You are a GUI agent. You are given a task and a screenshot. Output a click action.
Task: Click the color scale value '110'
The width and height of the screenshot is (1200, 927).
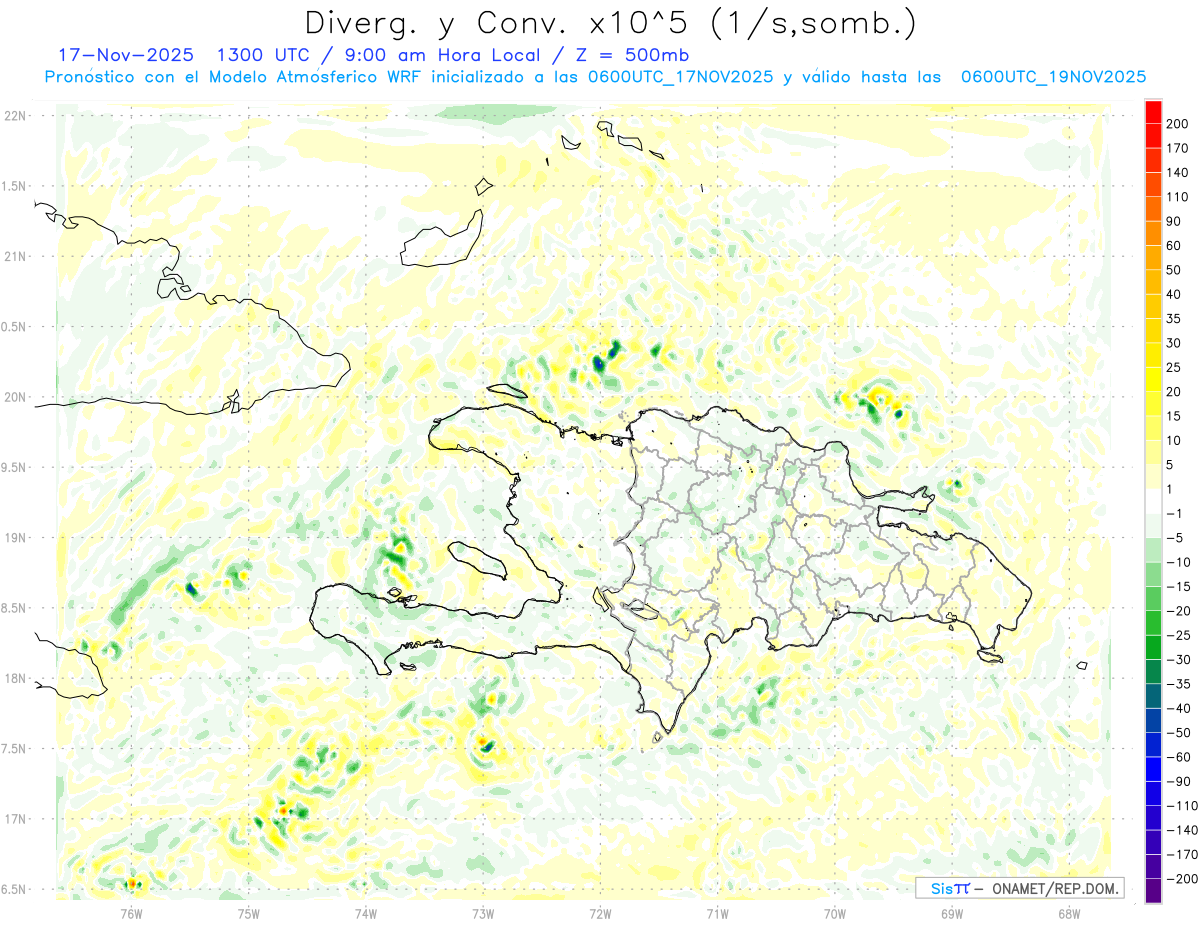1178,197
